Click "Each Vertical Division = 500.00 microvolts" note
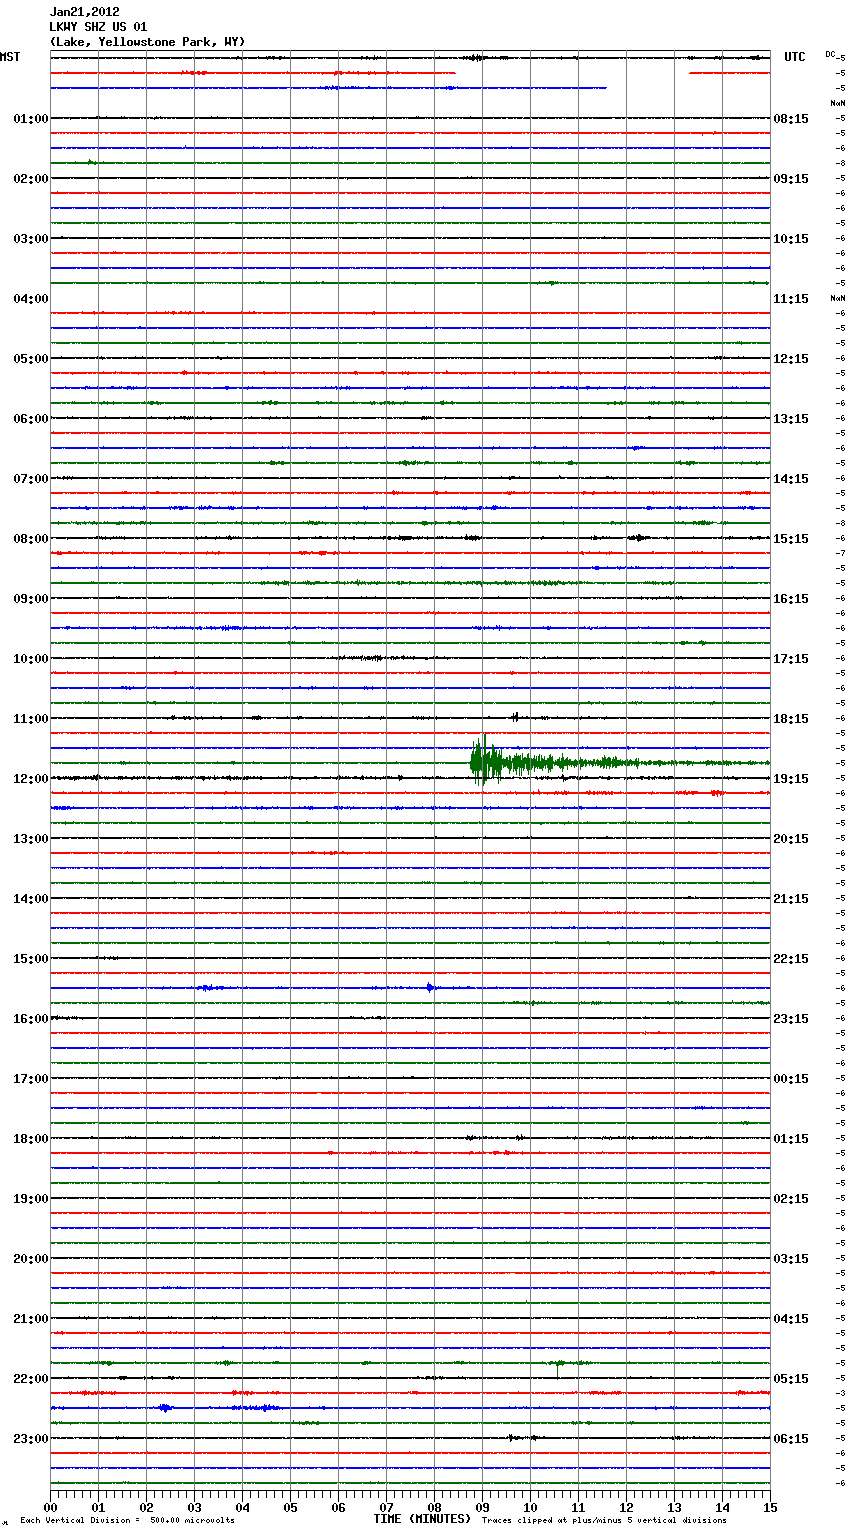 (x=127, y=1521)
